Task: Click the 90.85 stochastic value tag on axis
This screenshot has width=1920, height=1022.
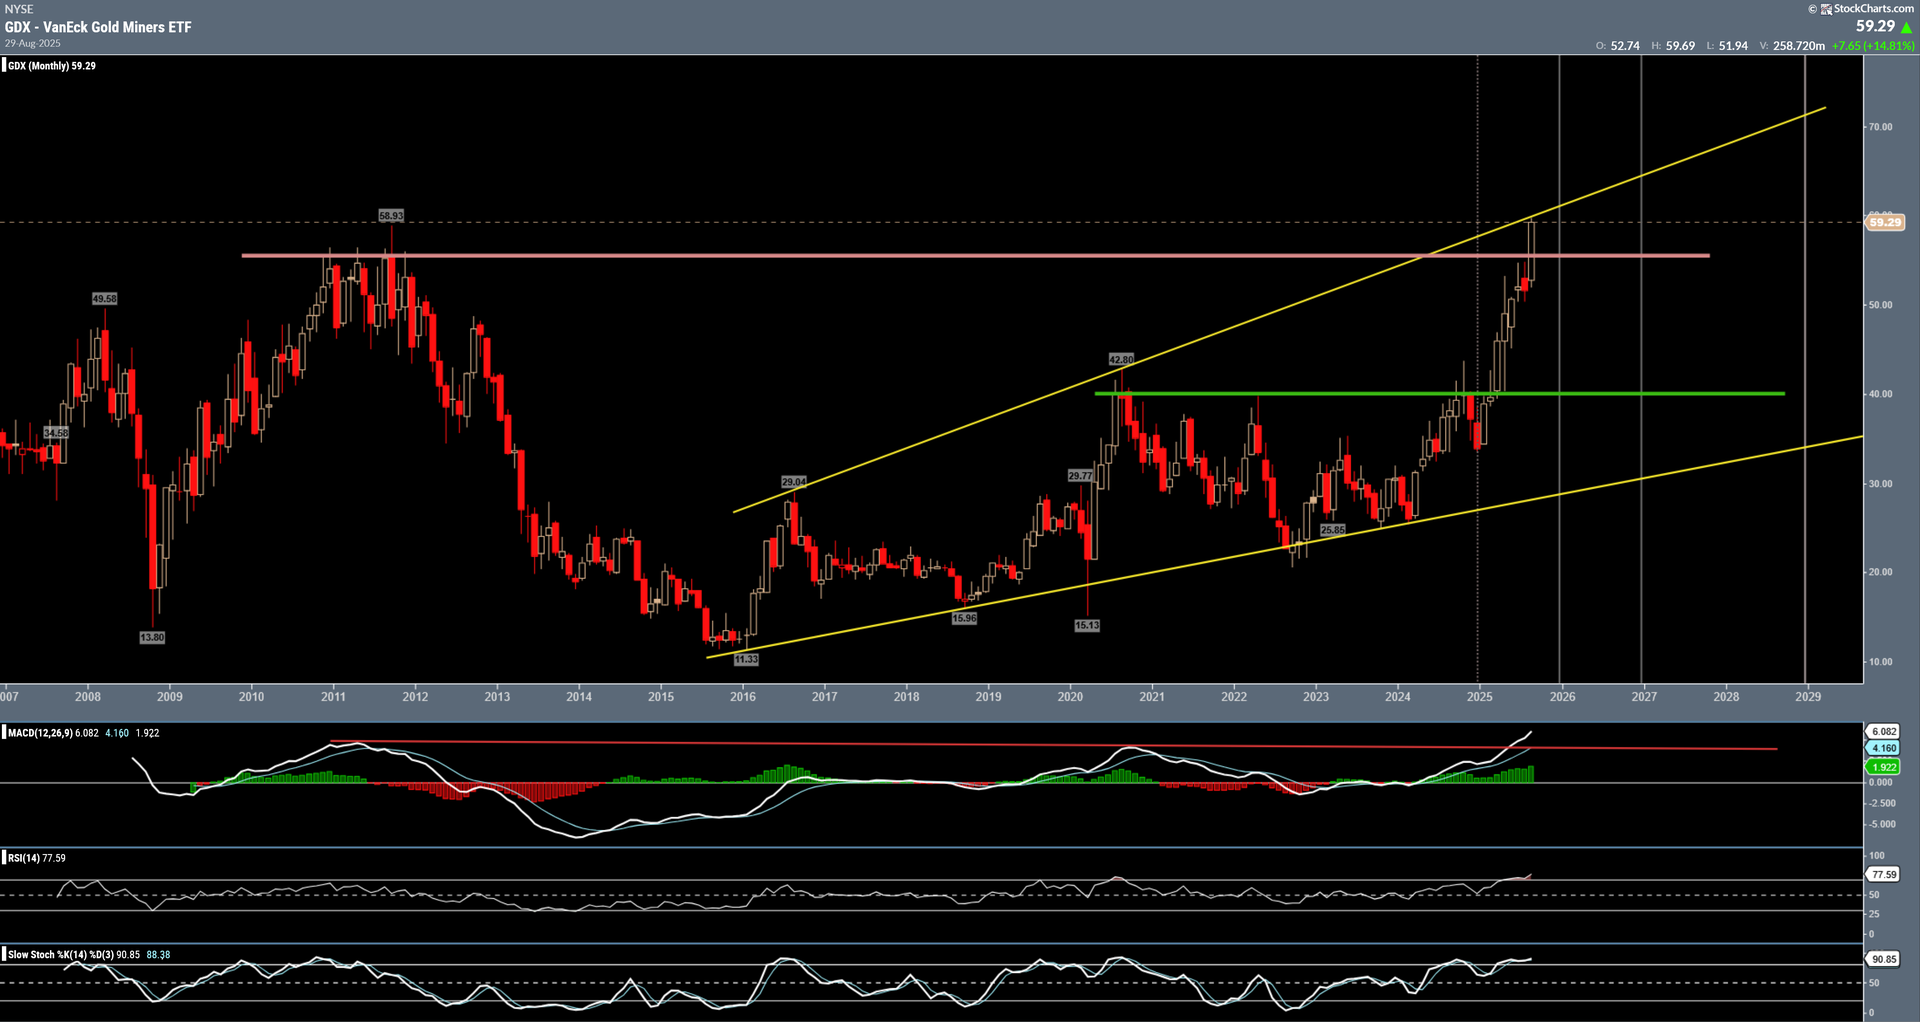Action: (1884, 959)
